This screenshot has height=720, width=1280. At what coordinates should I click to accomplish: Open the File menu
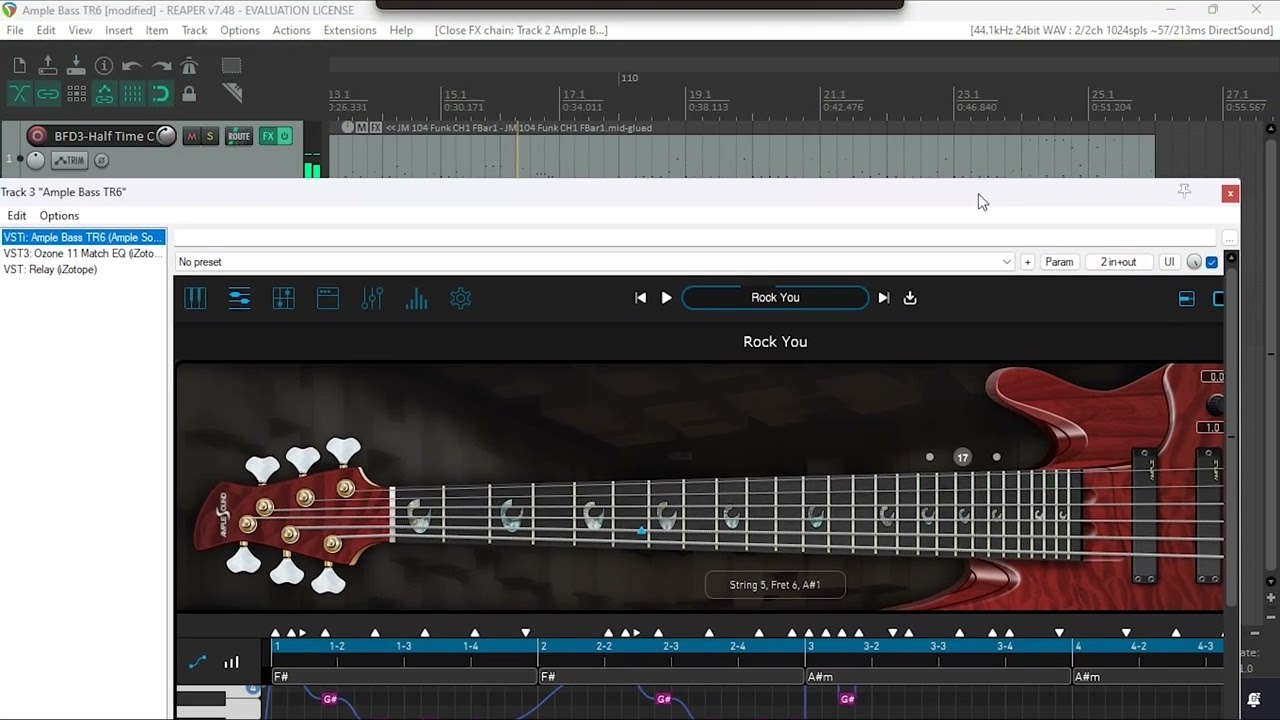pos(15,30)
